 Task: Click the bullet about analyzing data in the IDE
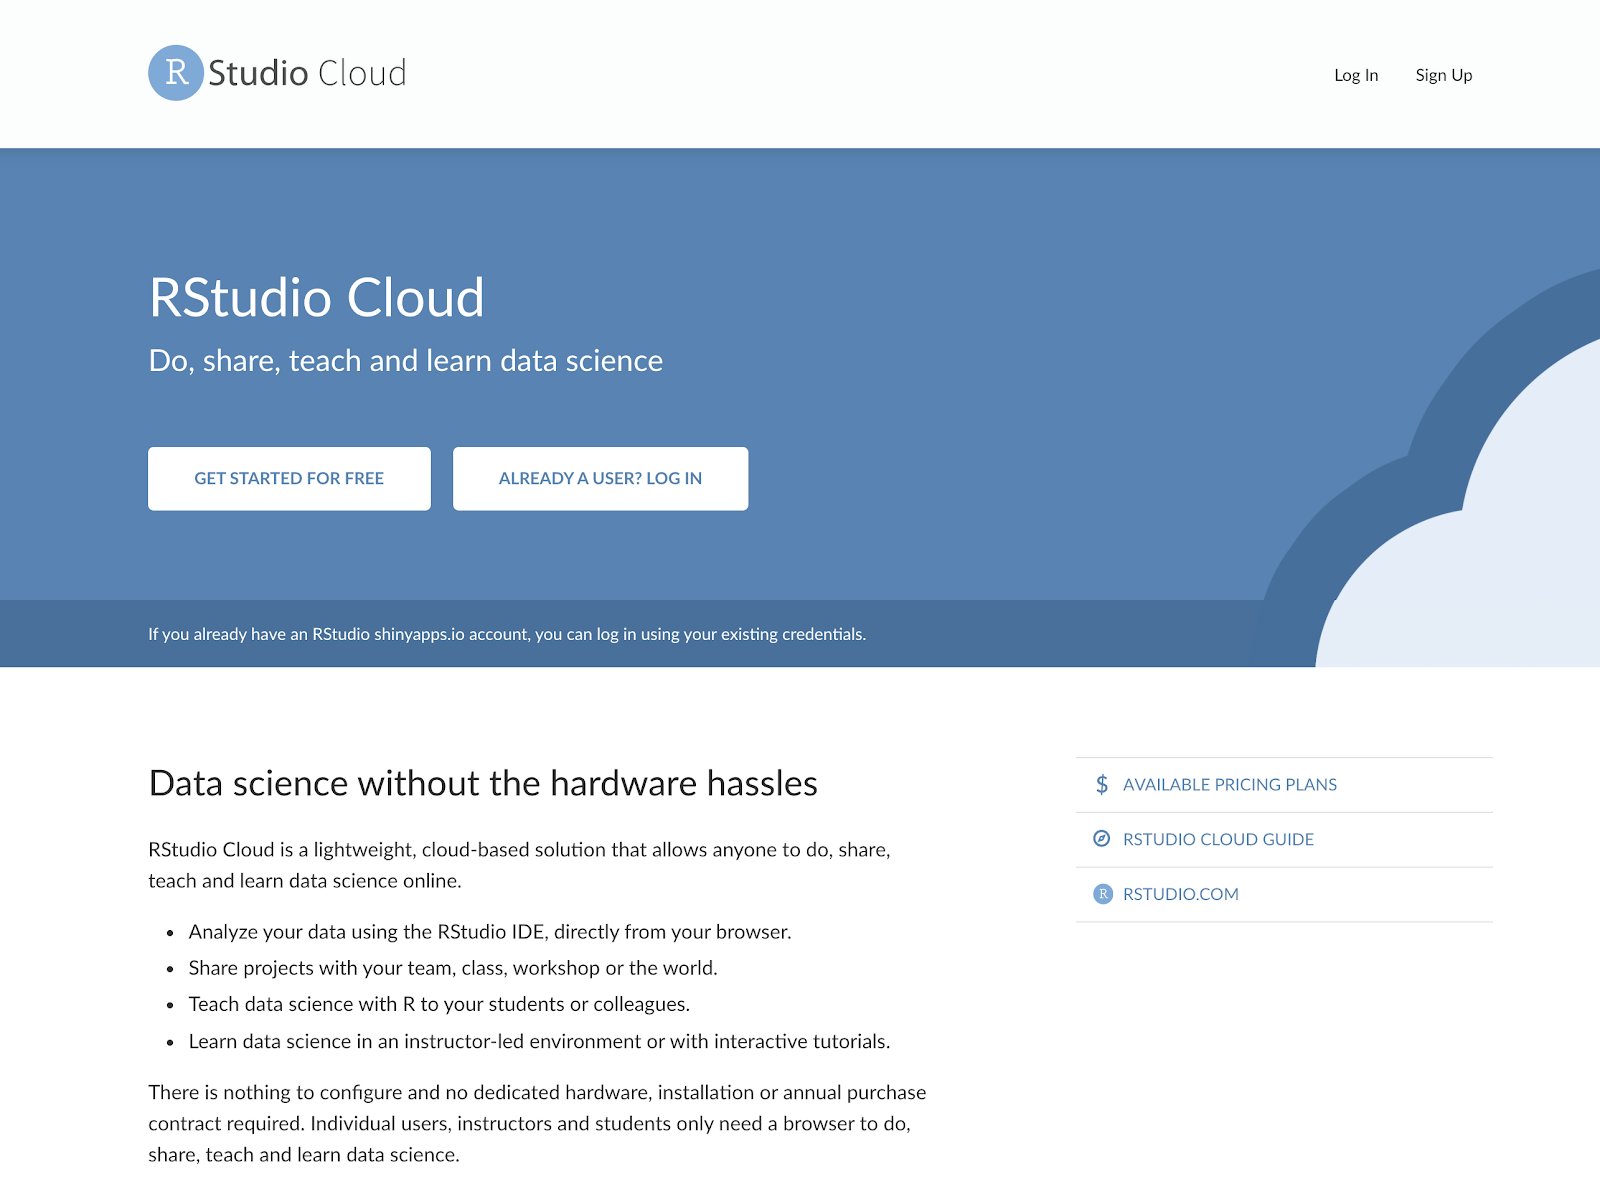[x=490, y=932]
